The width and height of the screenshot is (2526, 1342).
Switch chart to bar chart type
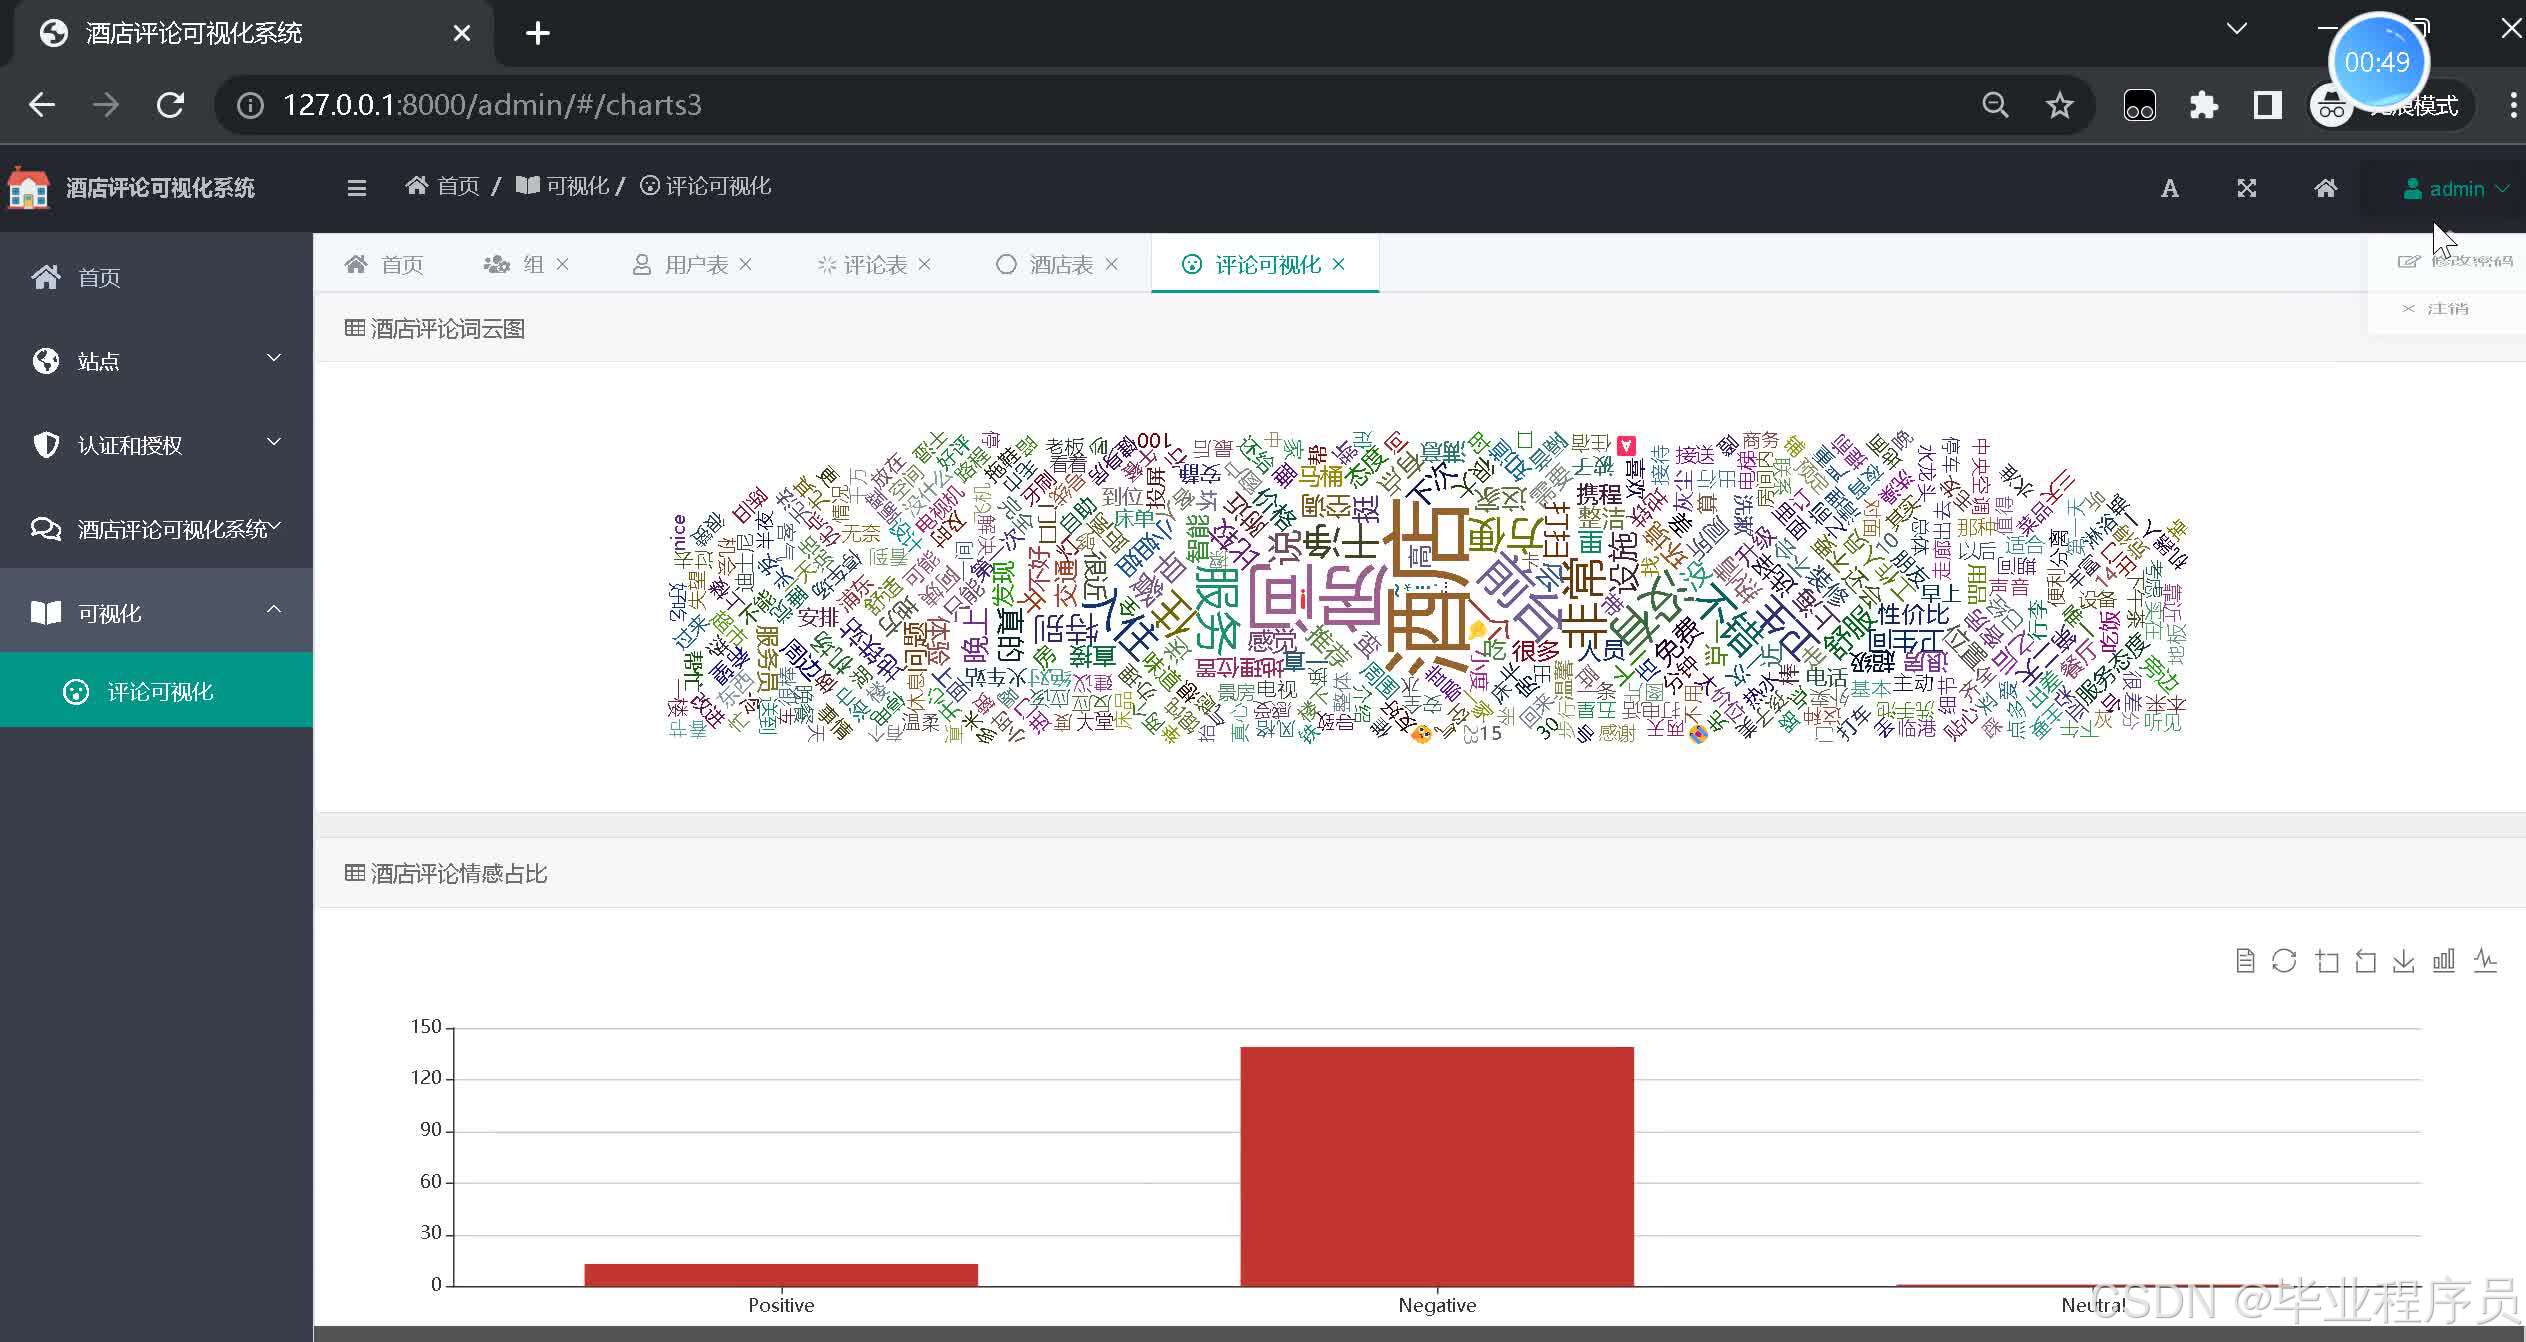[2444, 961]
